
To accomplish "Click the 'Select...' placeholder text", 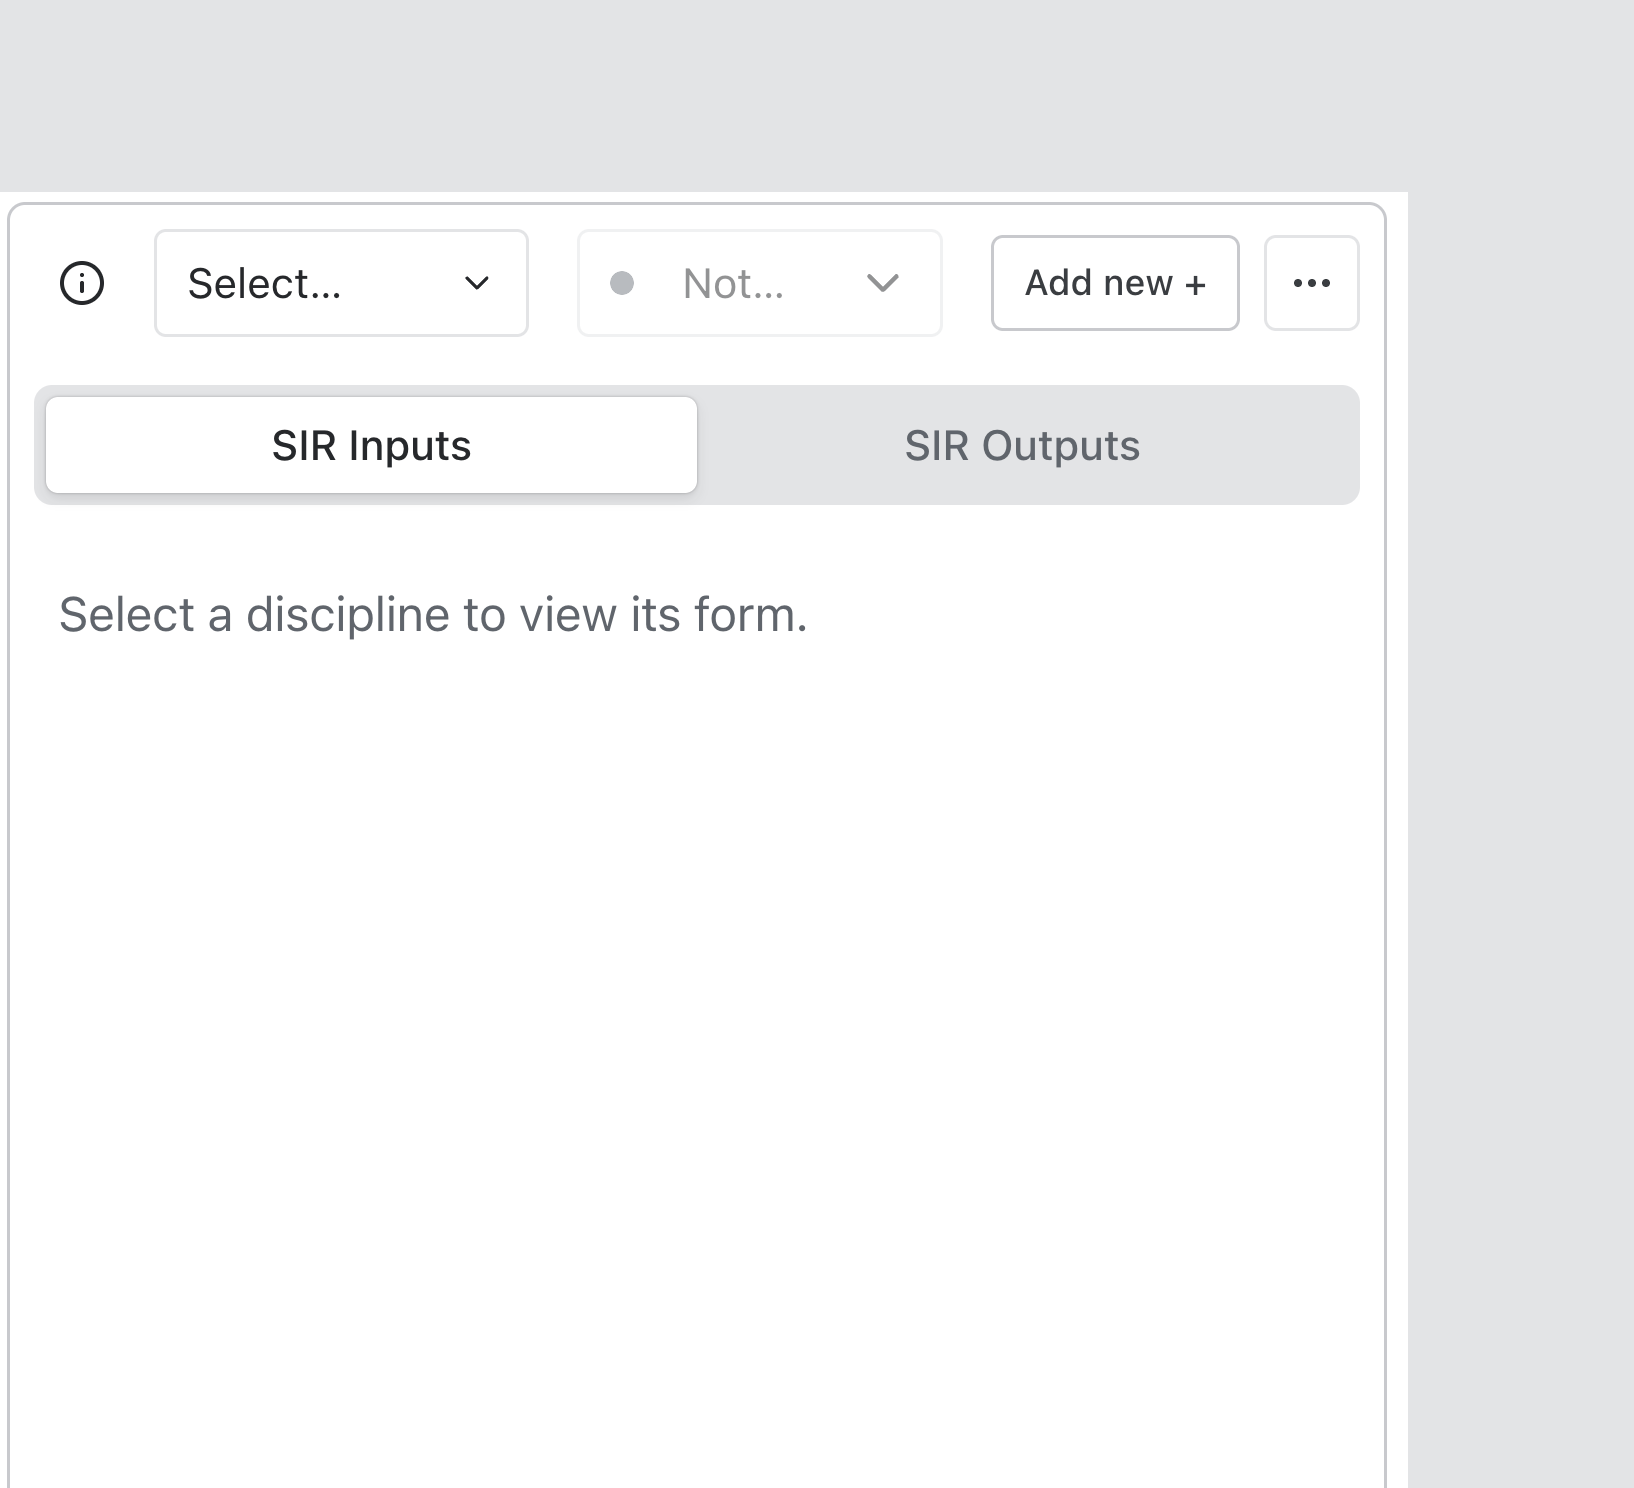I will tap(264, 284).
